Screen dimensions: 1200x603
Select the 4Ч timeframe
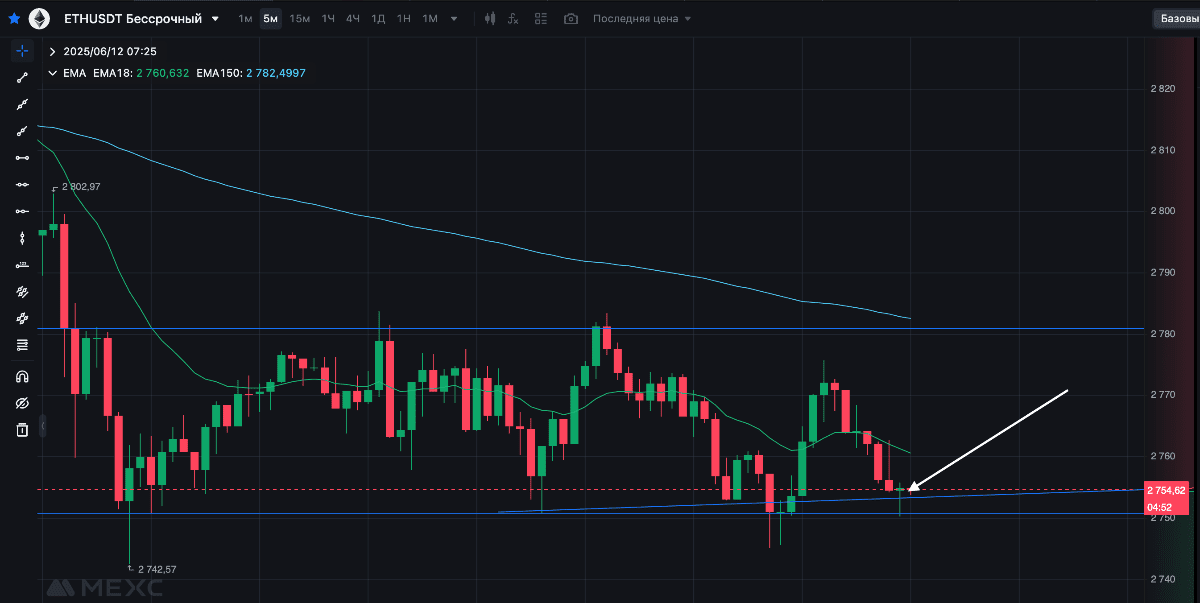tap(353, 19)
